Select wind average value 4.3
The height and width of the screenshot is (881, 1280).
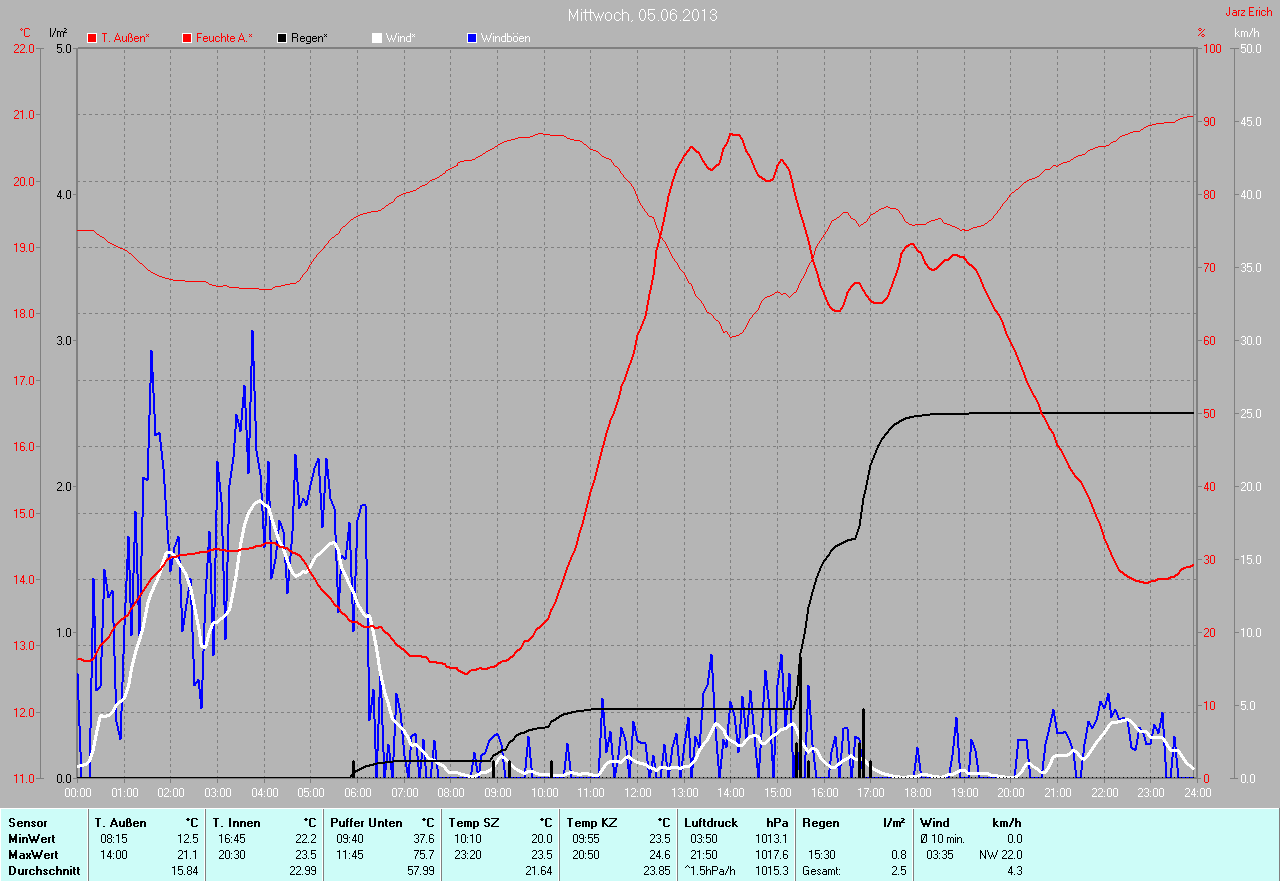[x=1015, y=871]
